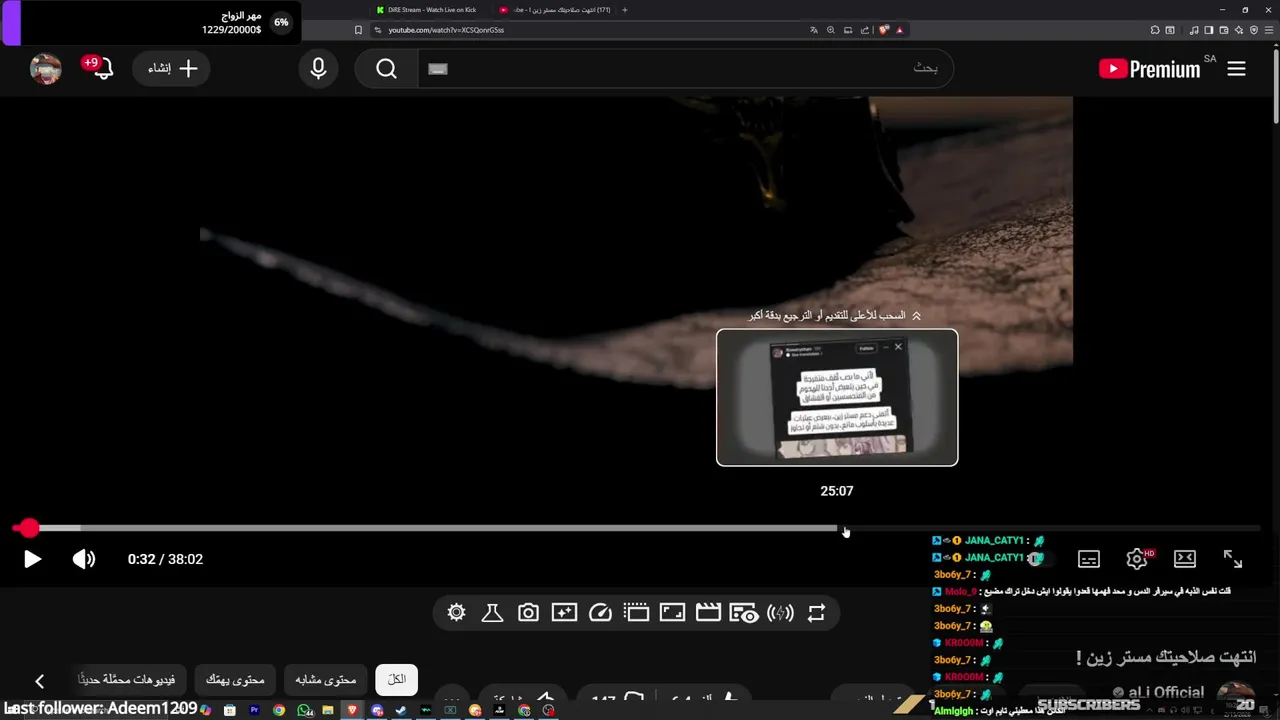This screenshot has width=1280, height=720.
Task: Open Discord from the taskbar
Action: point(377,710)
